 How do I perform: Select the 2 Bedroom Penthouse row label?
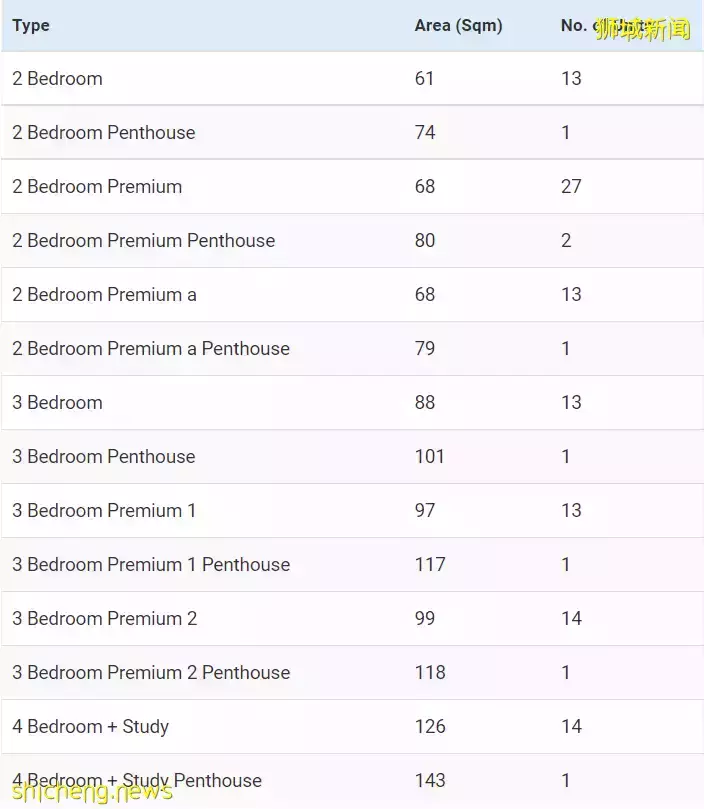pos(104,133)
